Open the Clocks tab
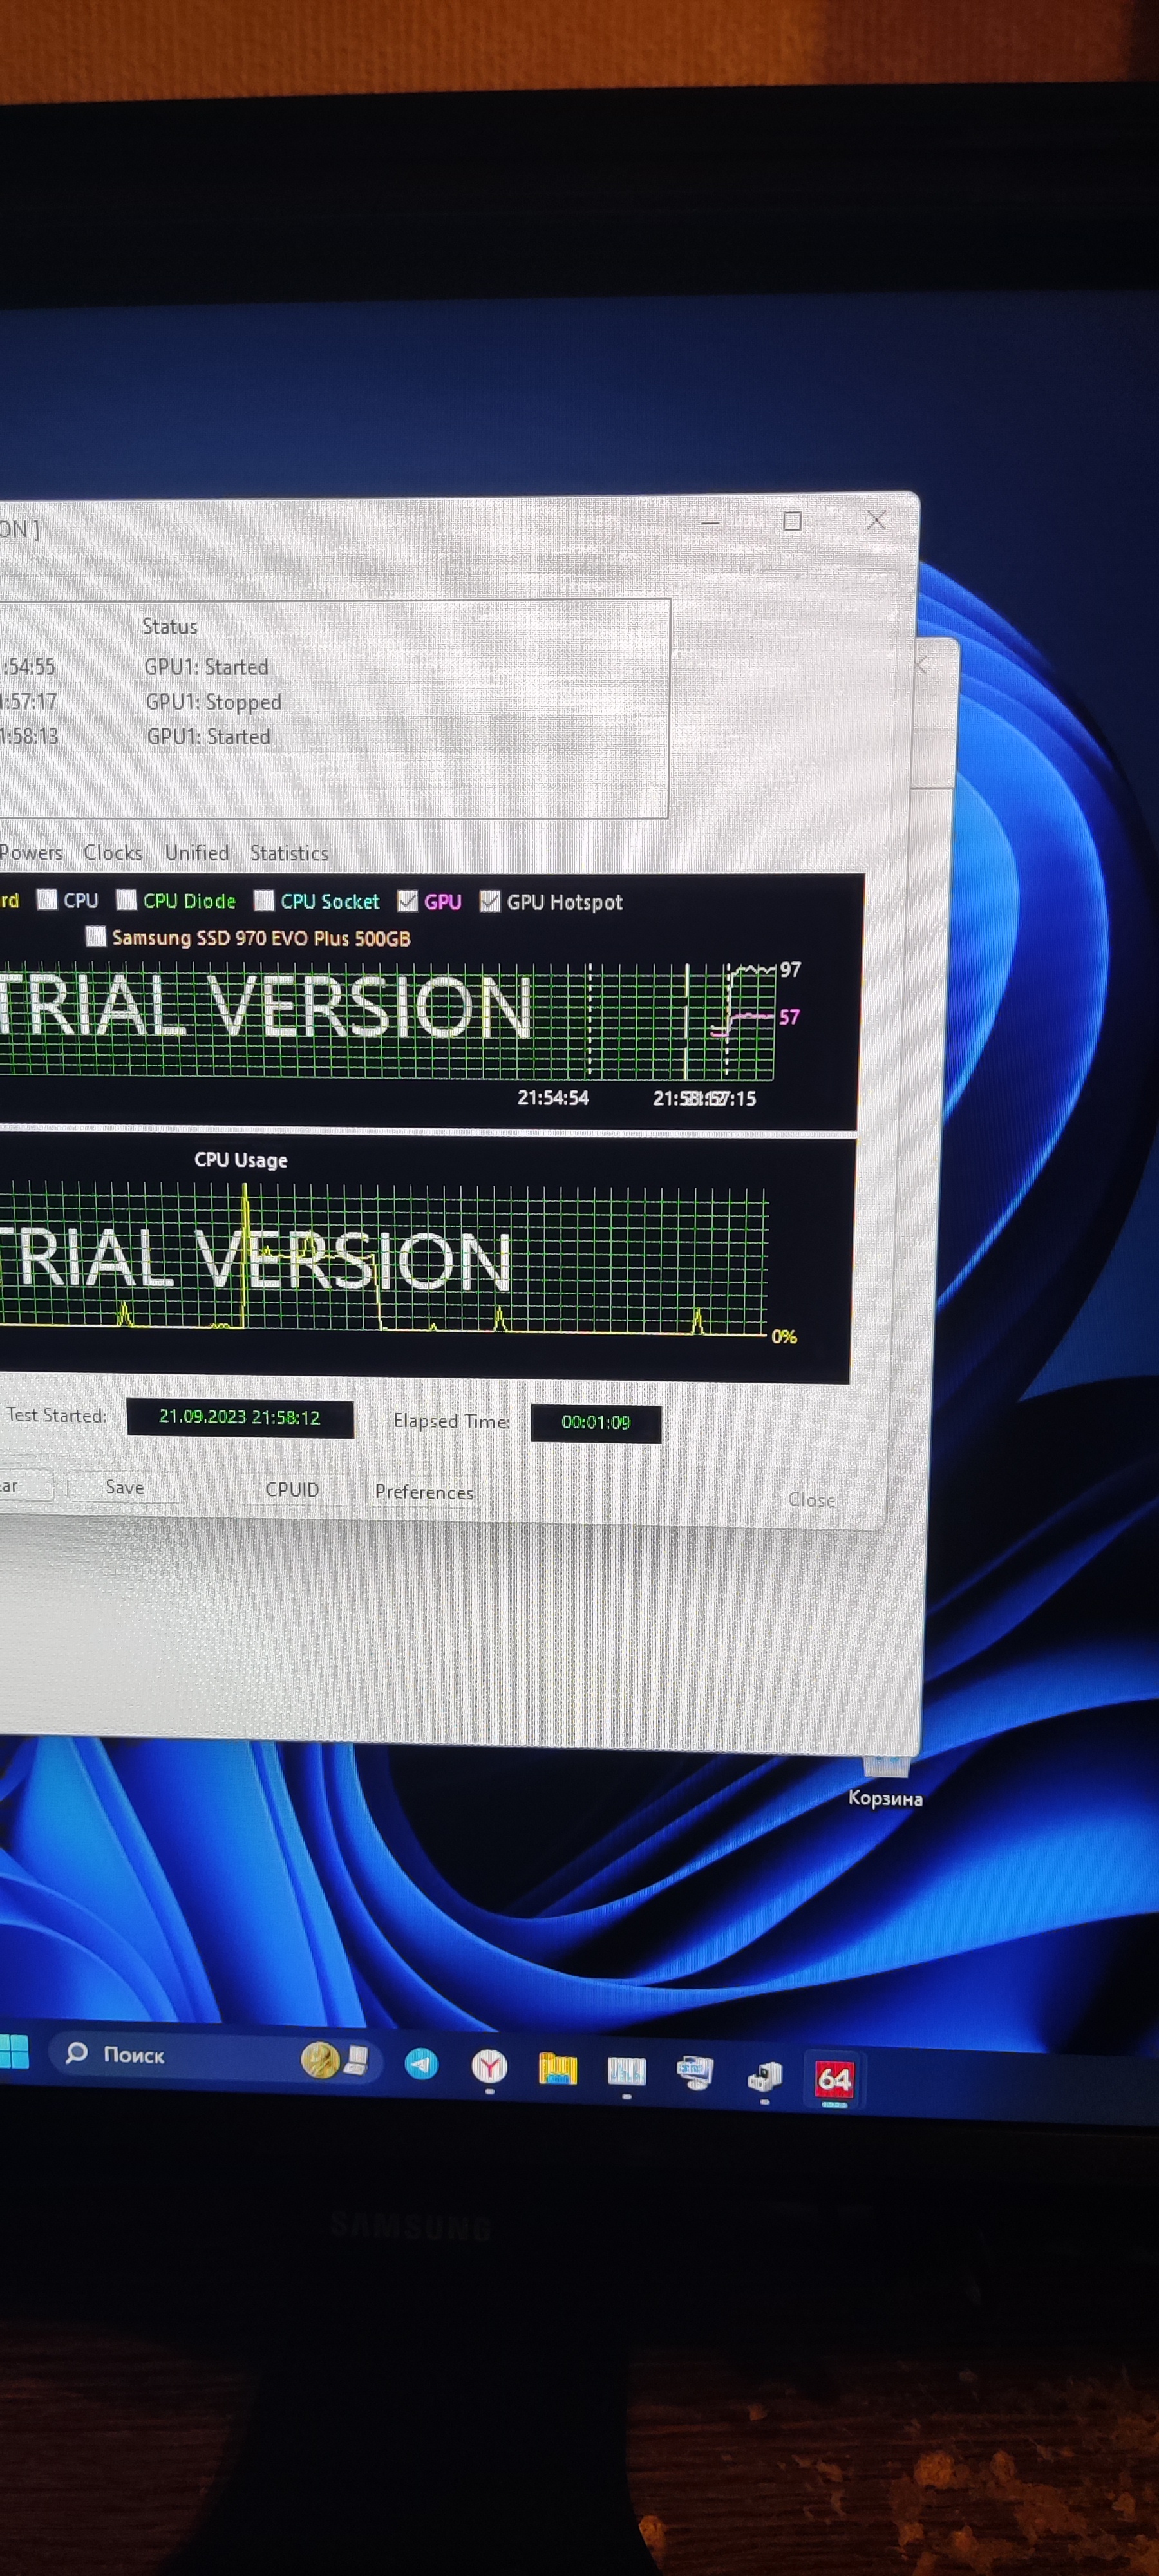 click(x=113, y=853)
